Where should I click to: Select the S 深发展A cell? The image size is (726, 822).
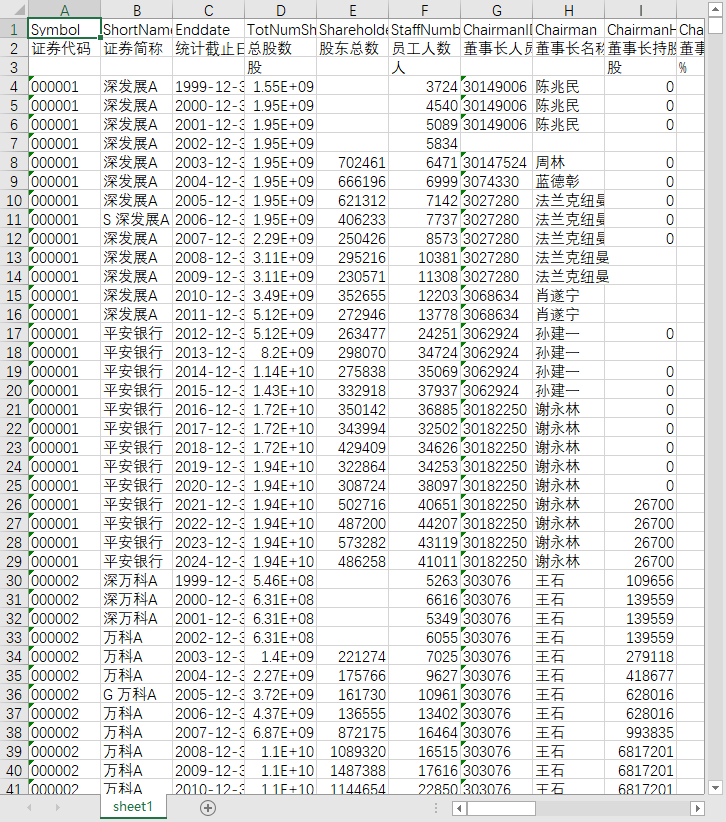tap(136, 220)
